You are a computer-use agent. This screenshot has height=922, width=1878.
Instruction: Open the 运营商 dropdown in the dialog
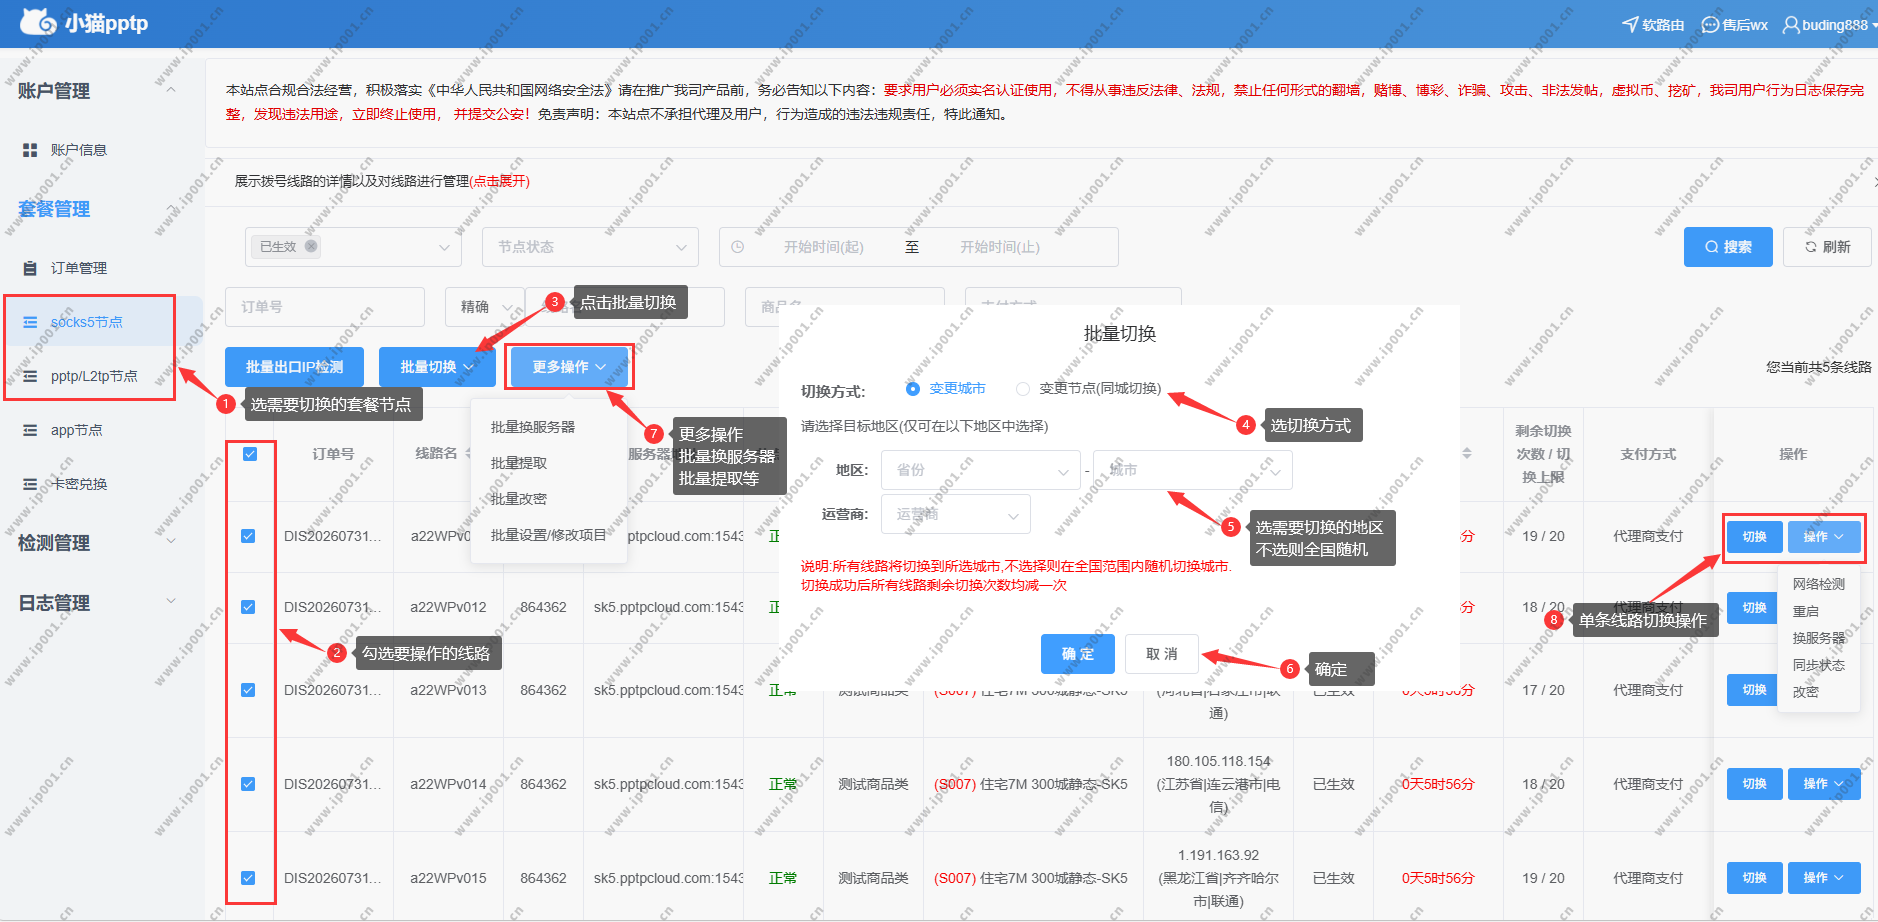[955, 514]
